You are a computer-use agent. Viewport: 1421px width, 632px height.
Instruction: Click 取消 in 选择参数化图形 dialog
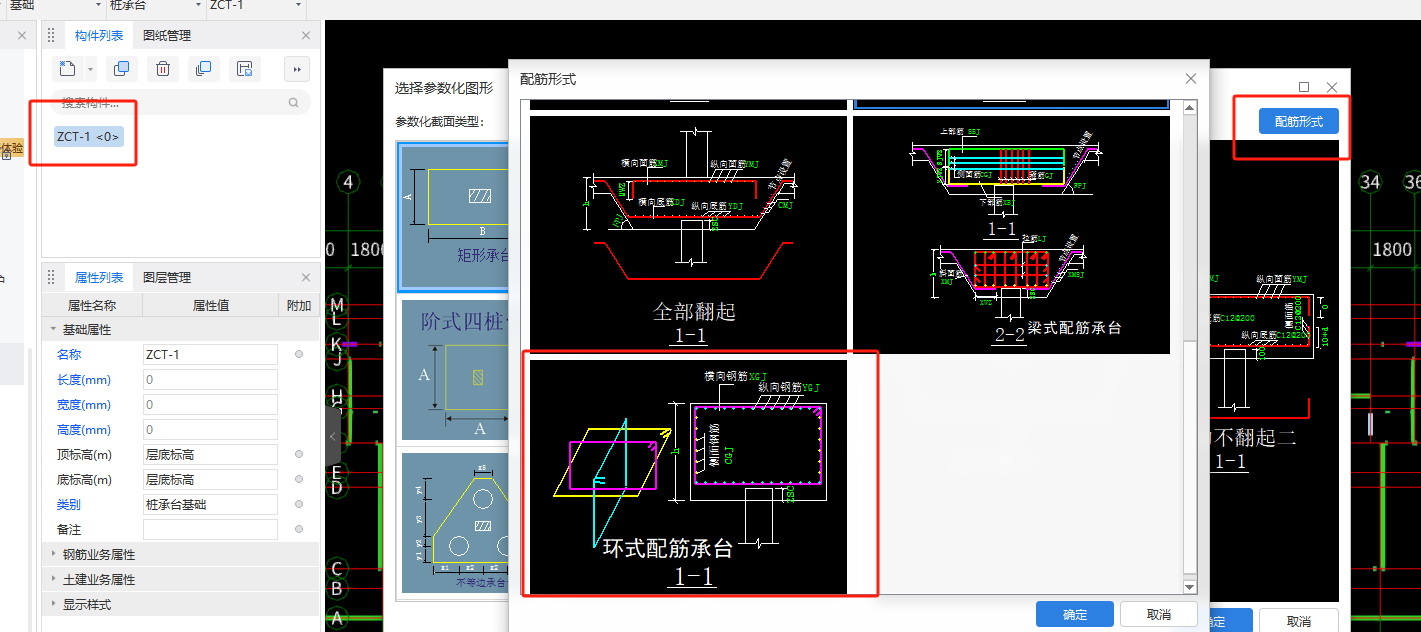click(x=1299, y=621)
